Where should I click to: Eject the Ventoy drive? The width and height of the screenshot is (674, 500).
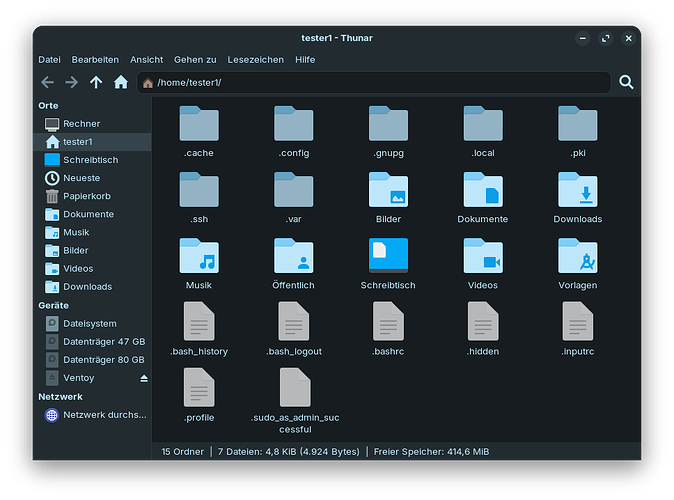click(x=144, y=378)
